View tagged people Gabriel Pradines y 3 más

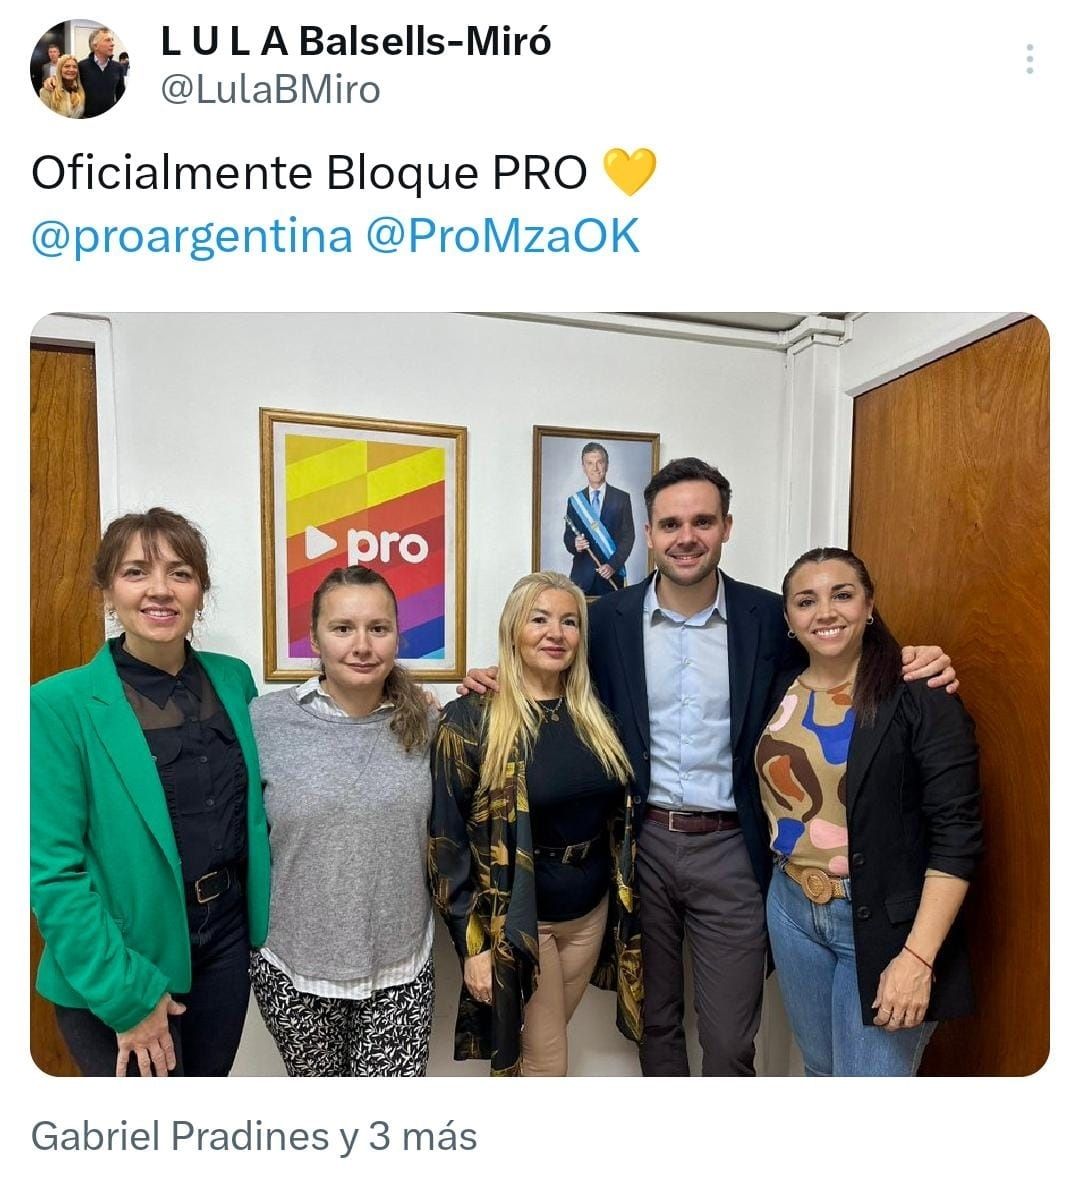[254, 1136]
